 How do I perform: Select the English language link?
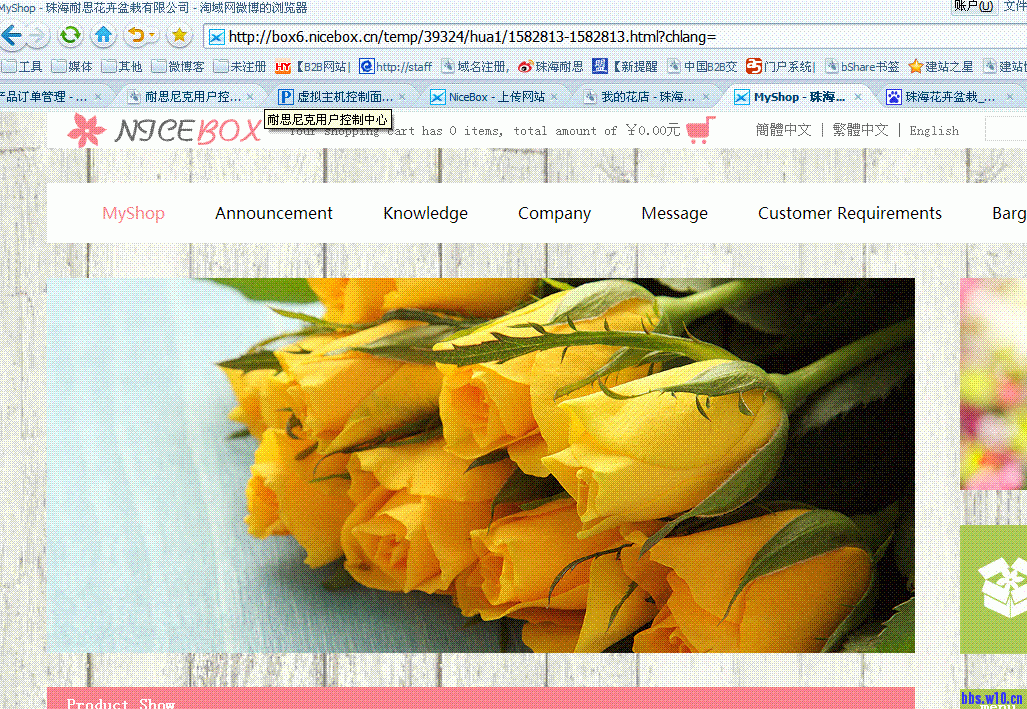(x=934, y=130)
